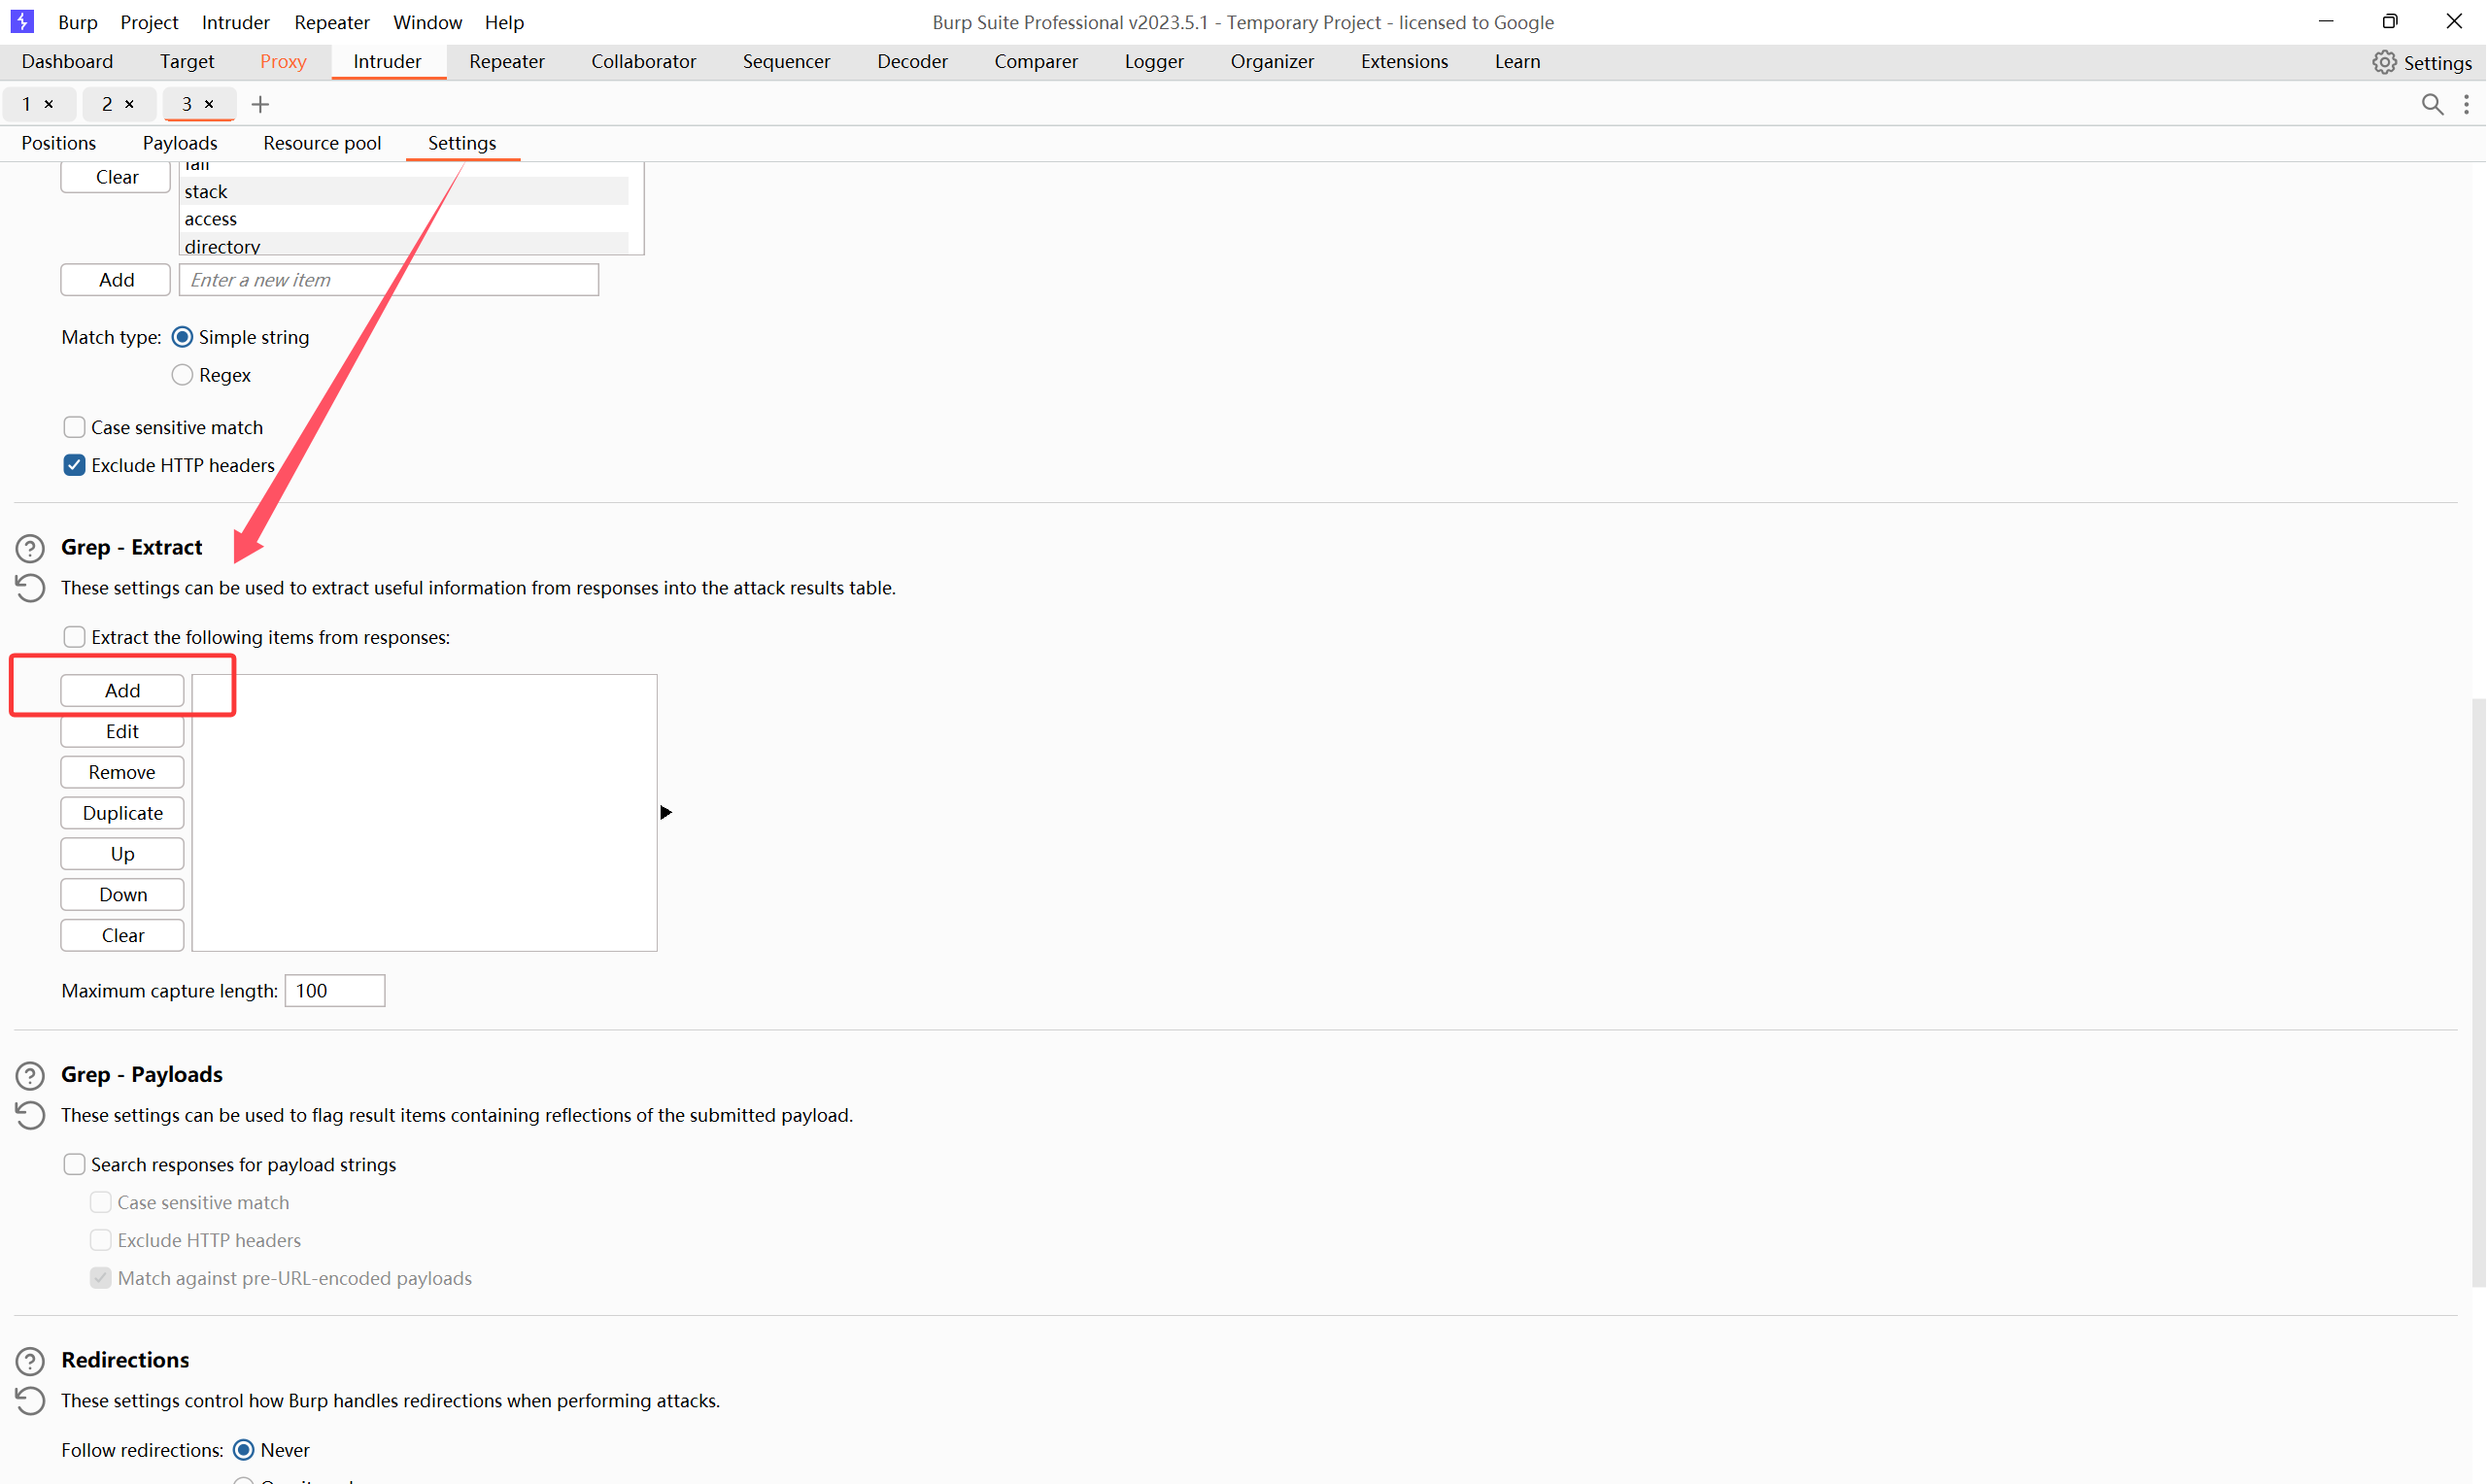Open Redirections help icon
The image size is (2487, 1484).
coord(30,1361)
